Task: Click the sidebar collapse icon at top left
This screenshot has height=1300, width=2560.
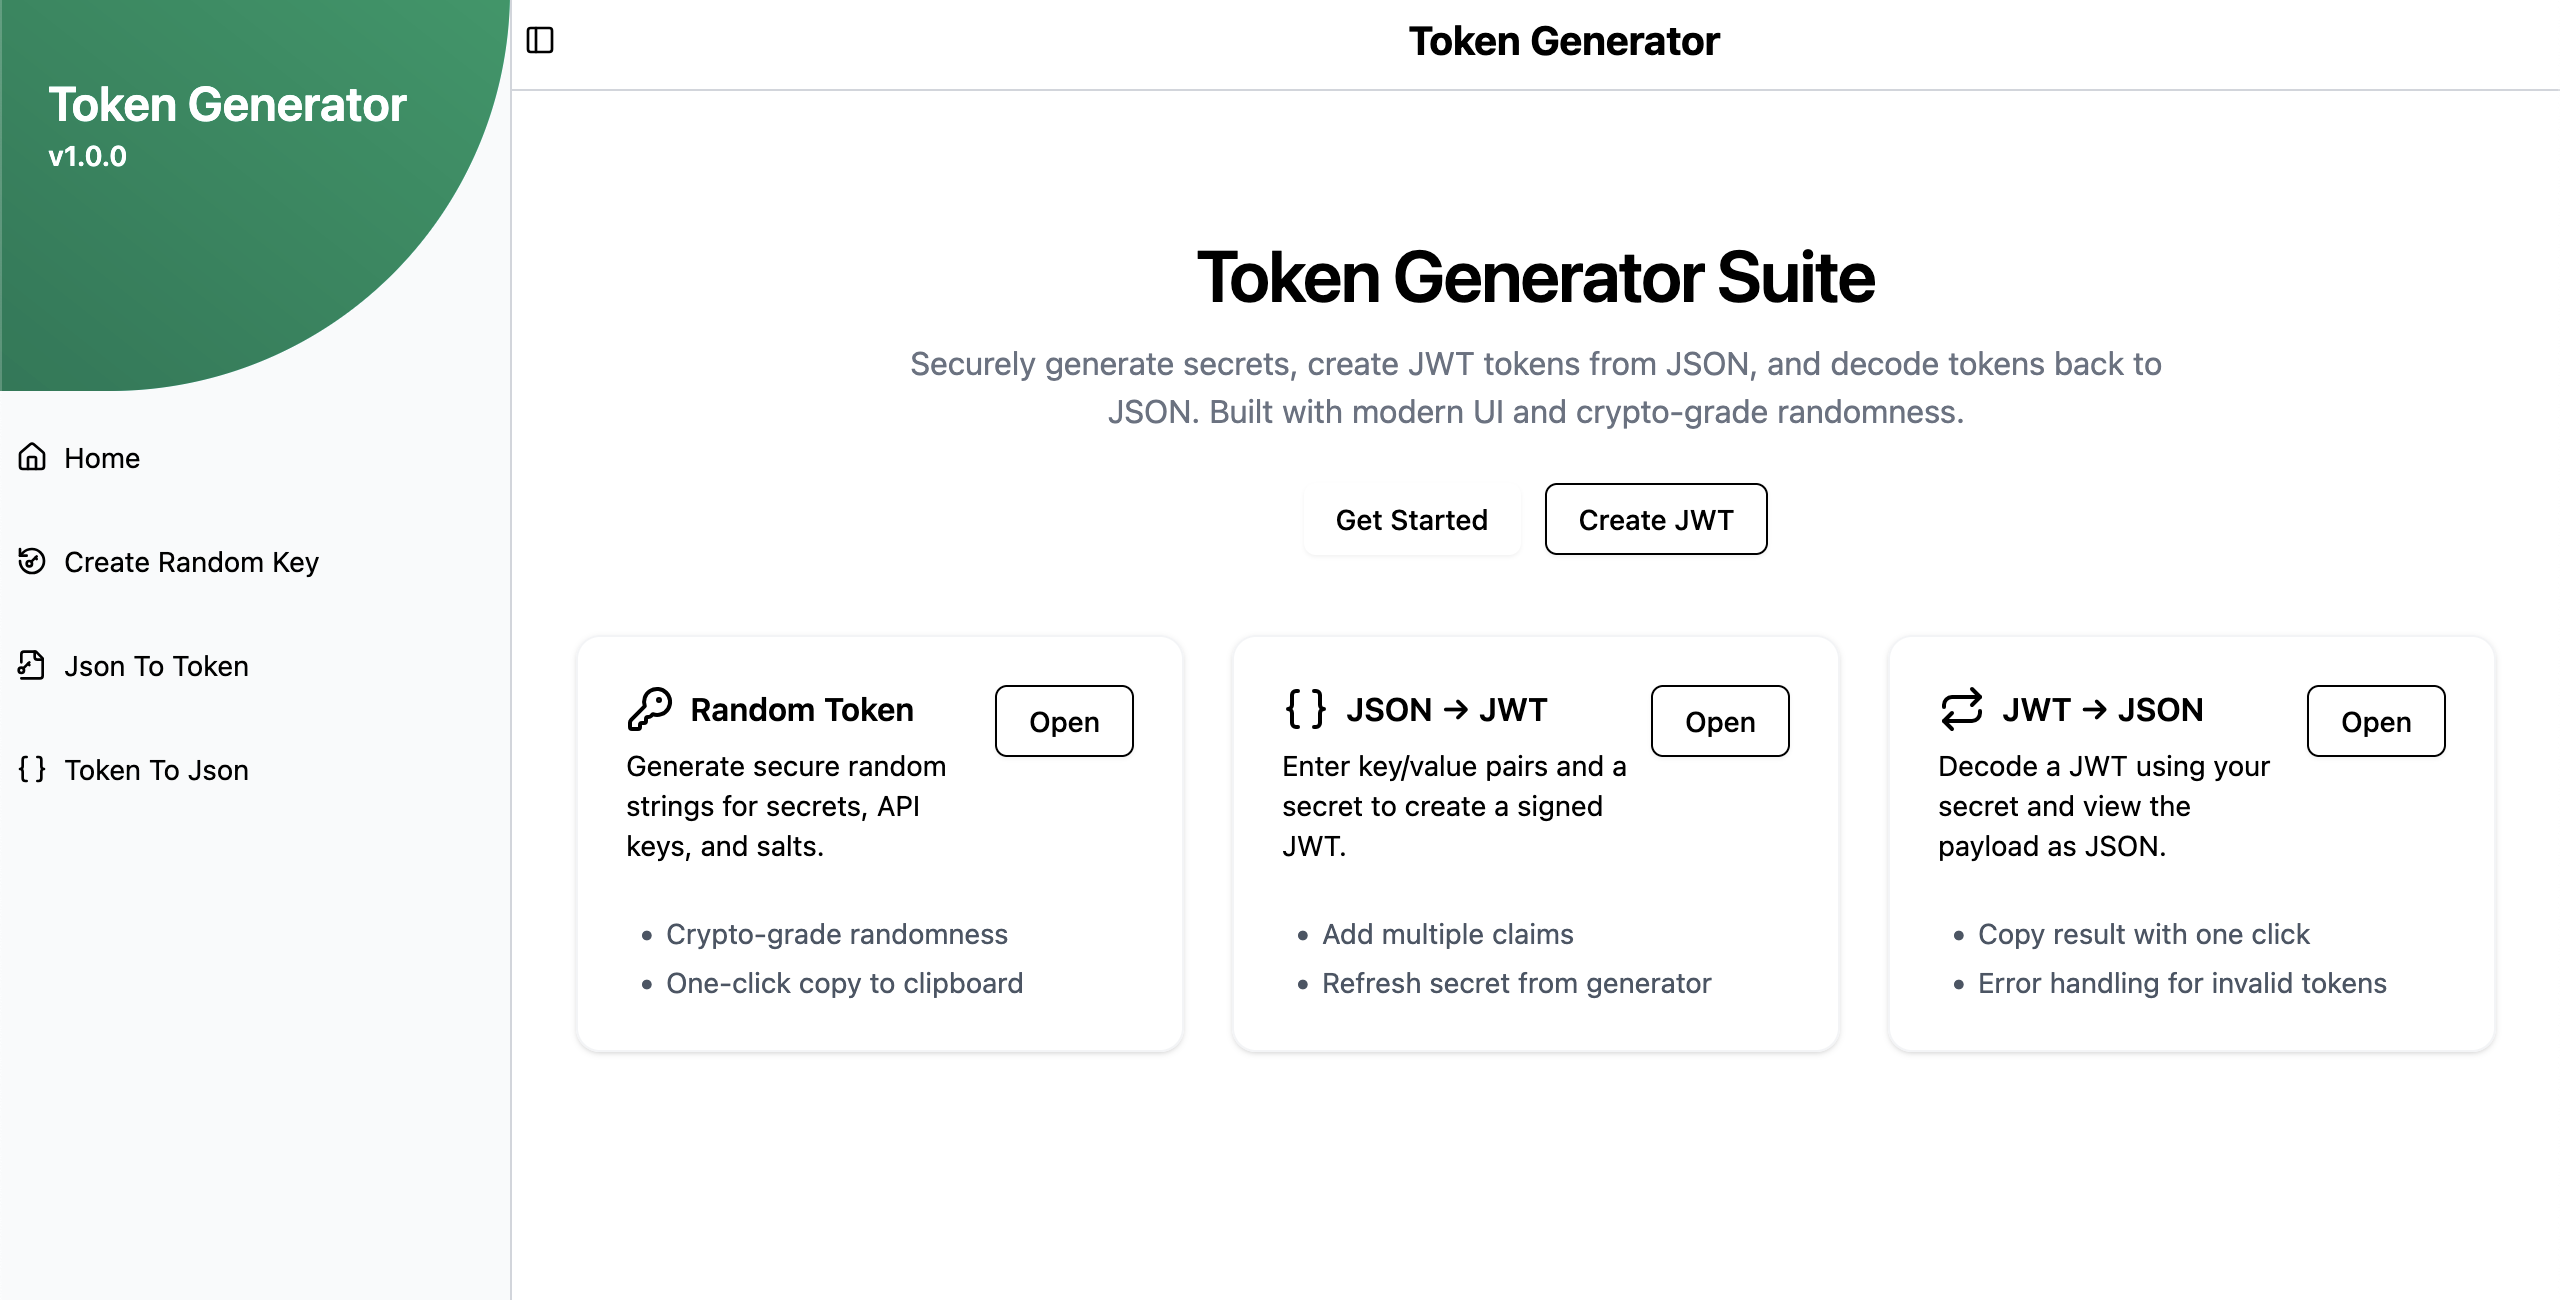Action: coord(541,40)
